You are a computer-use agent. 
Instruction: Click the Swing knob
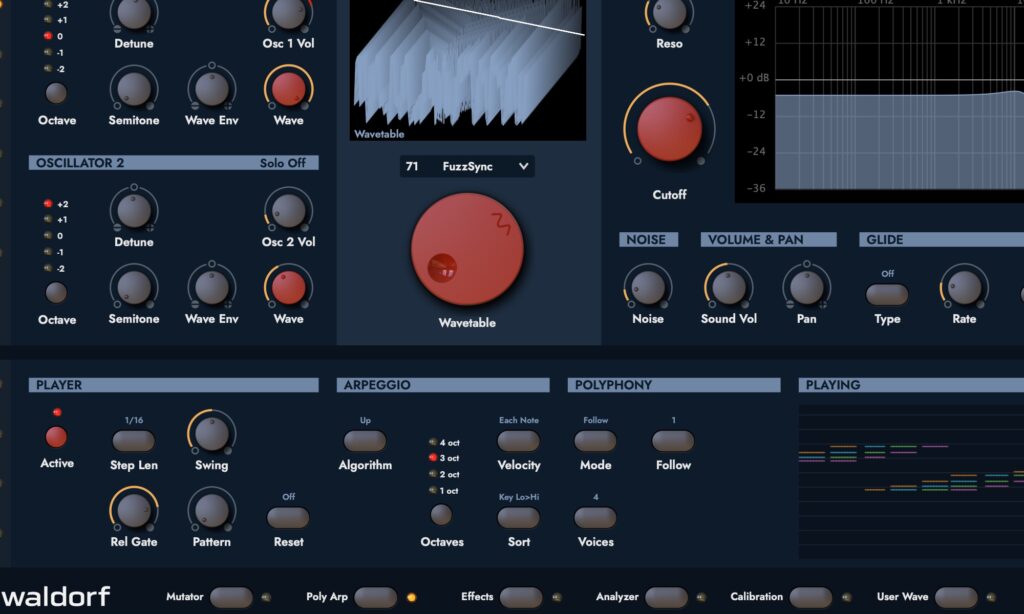(211, 434)
